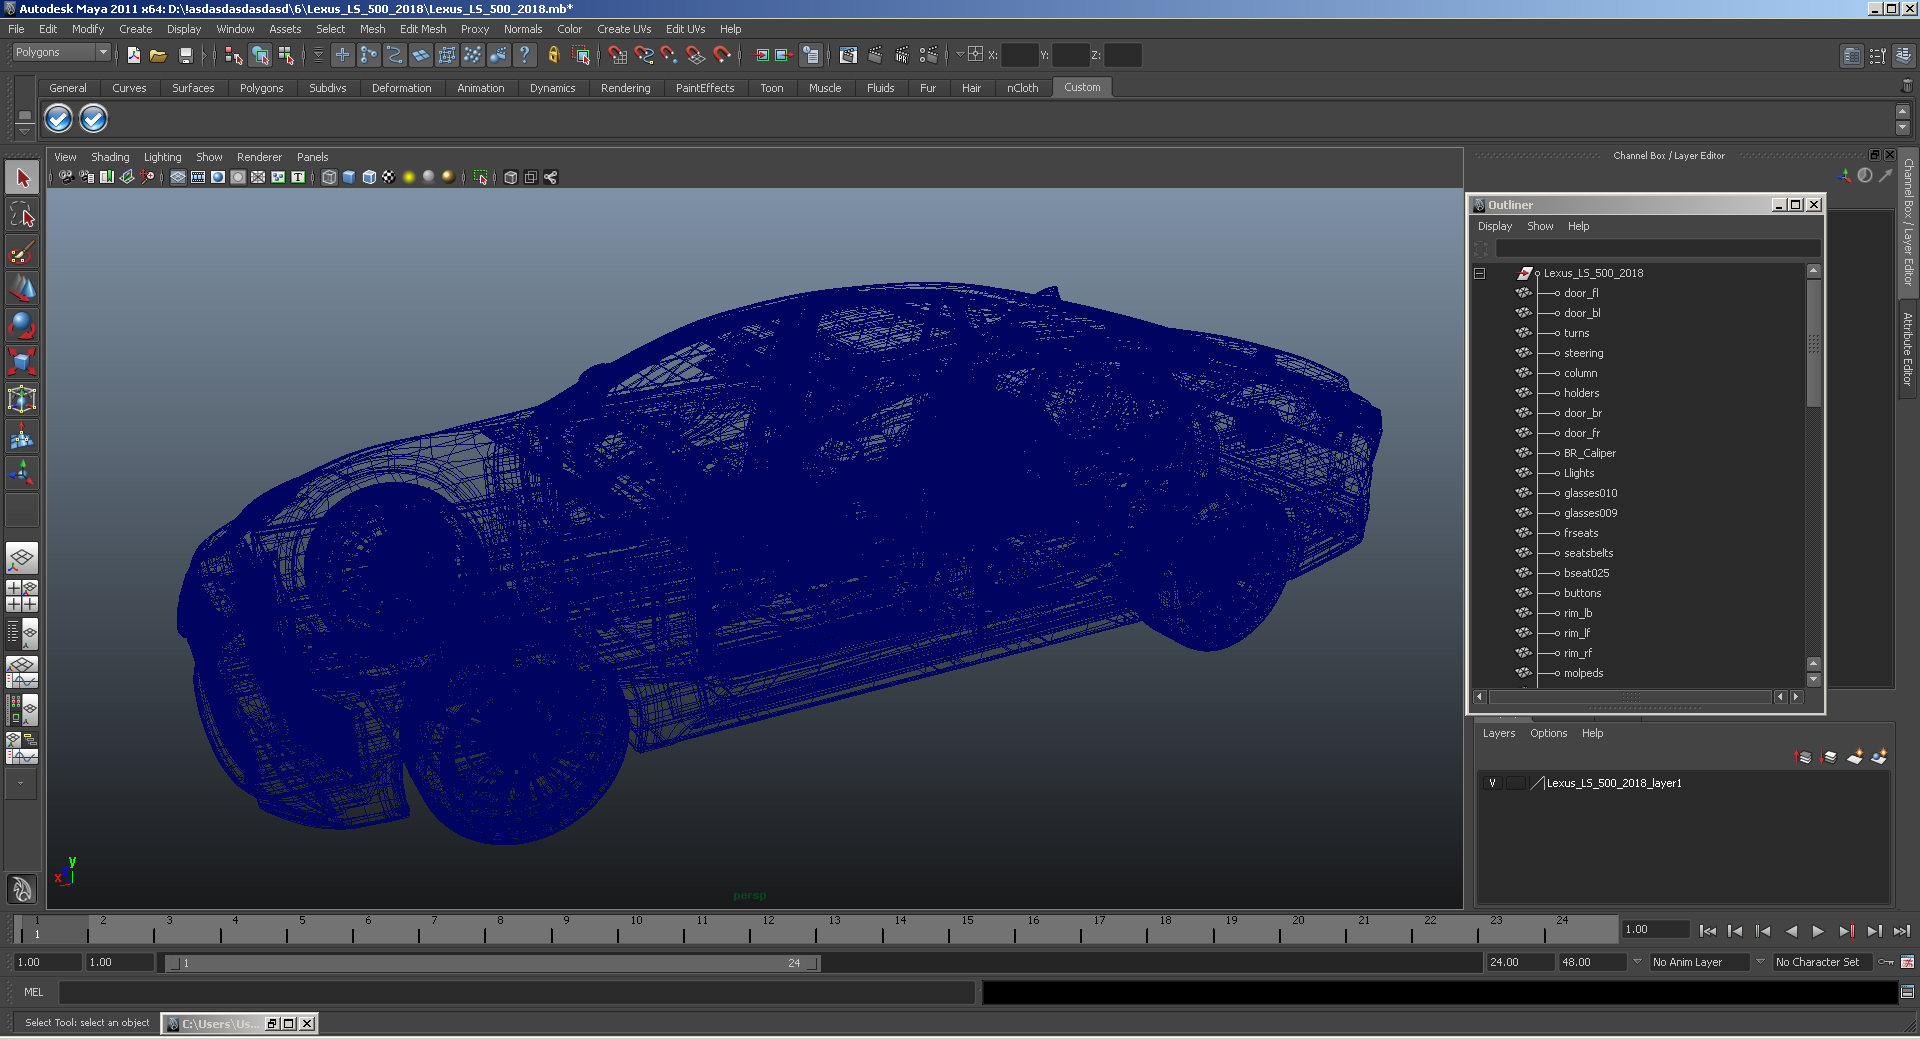Show Attribute Editor icon at top right
This screenshot has height=1040, width=1920.
point(1852,56)
